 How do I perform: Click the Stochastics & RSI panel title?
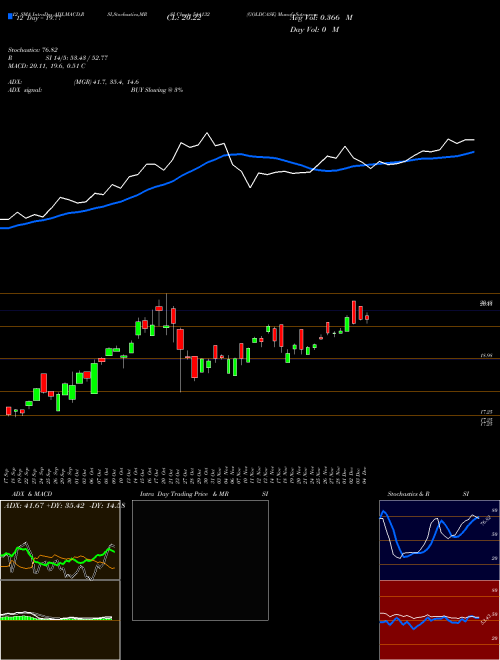428,494
